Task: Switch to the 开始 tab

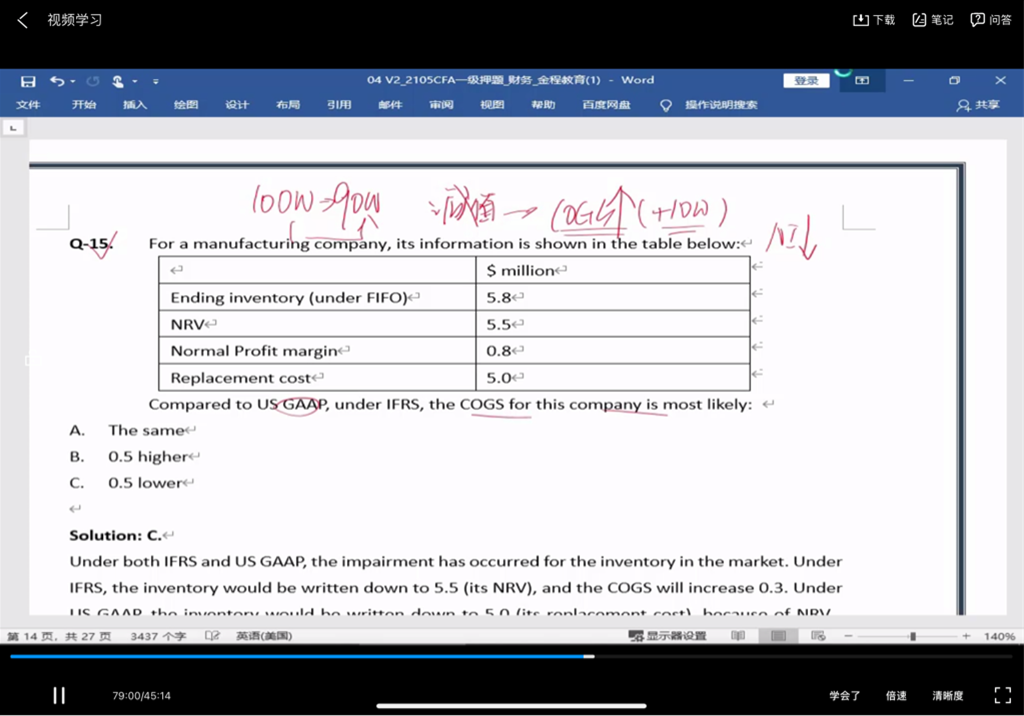Action: click(x=84, y=105)
